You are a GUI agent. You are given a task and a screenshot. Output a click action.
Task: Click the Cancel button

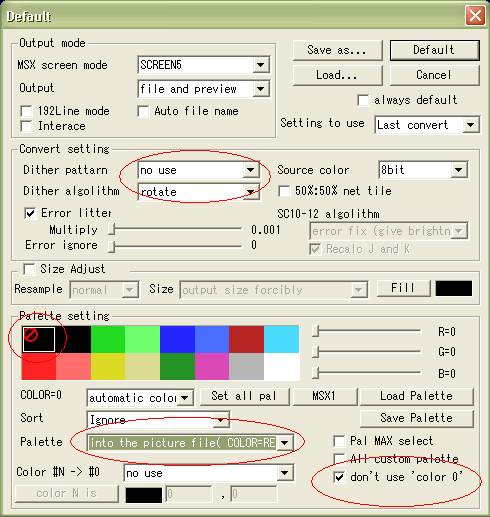[x=434, y=75]
